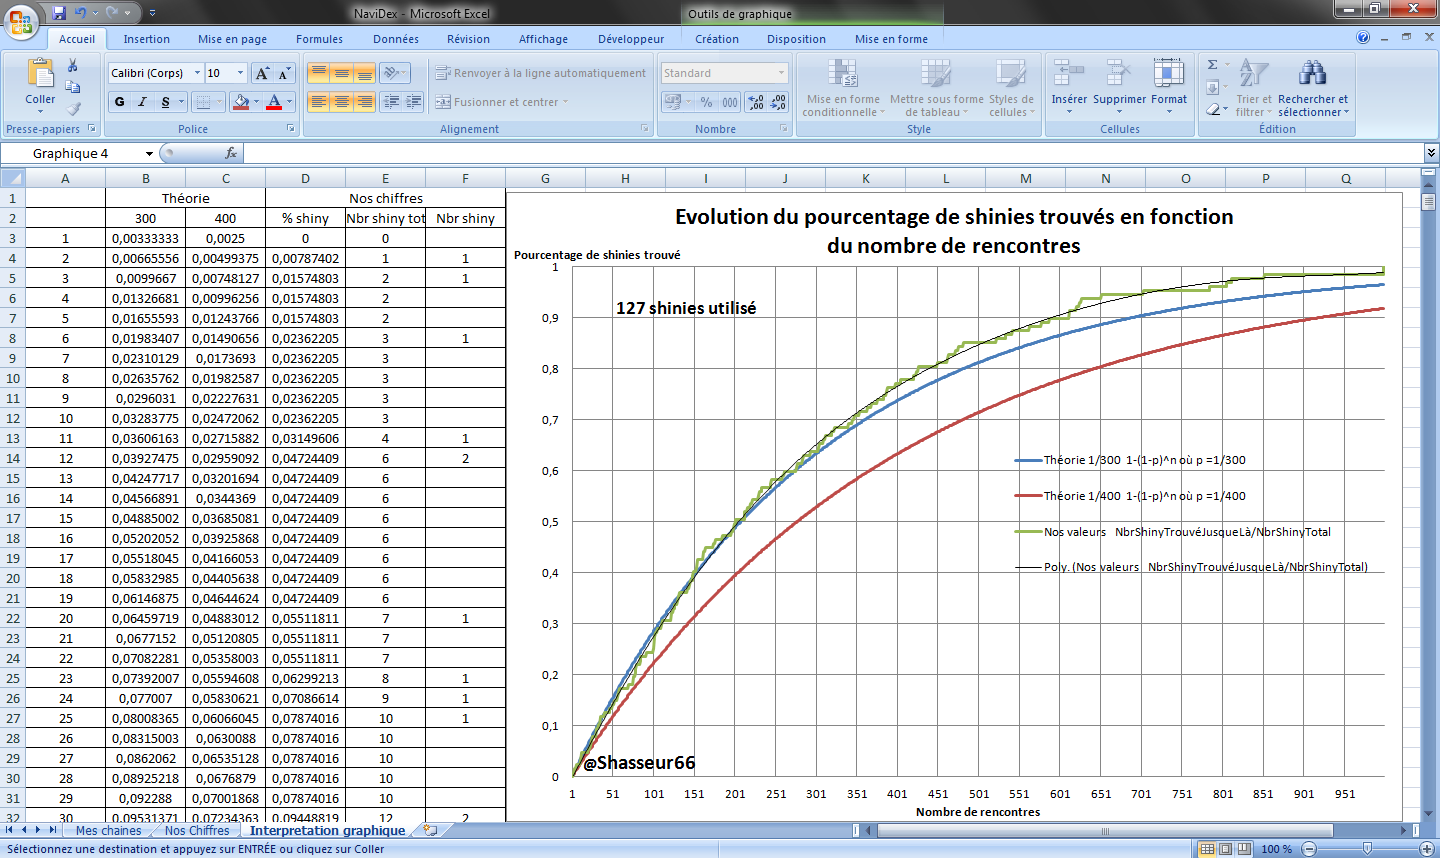
Task: Click the vertical scrollbar thumb
Action: click(x=1428, y=201)
